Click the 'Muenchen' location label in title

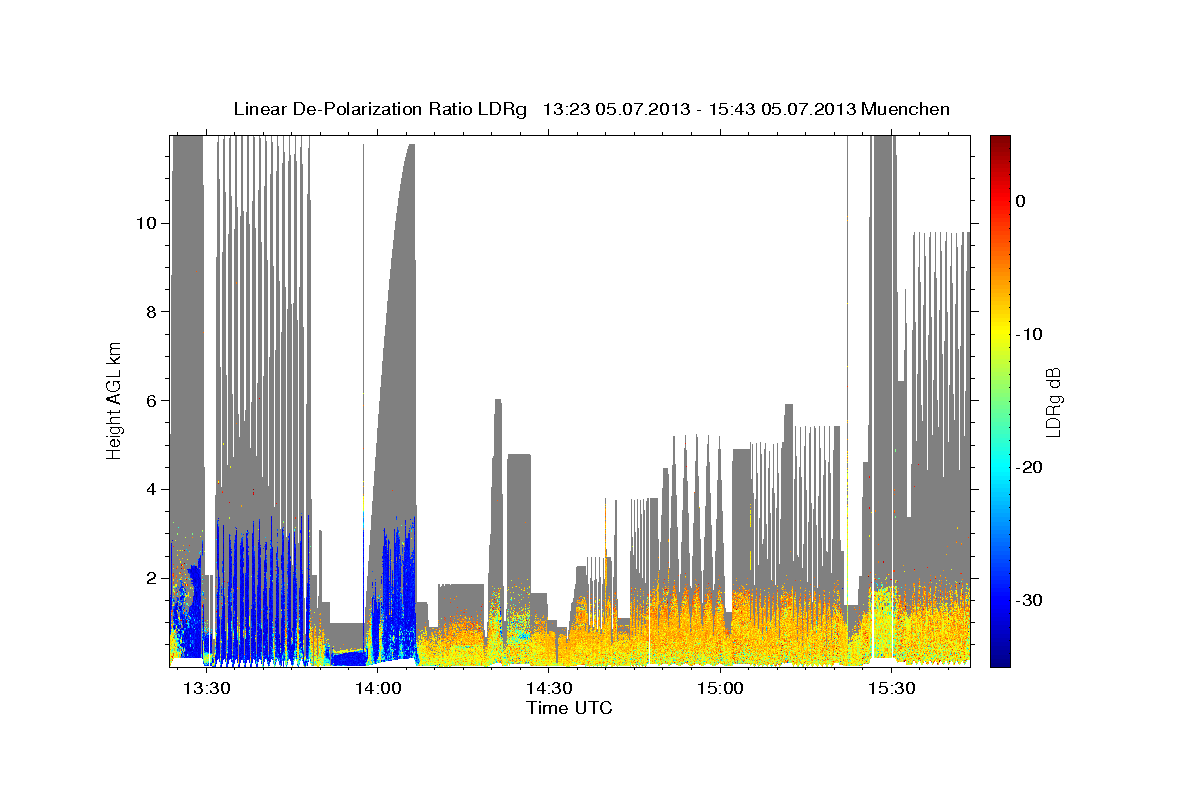907,109
